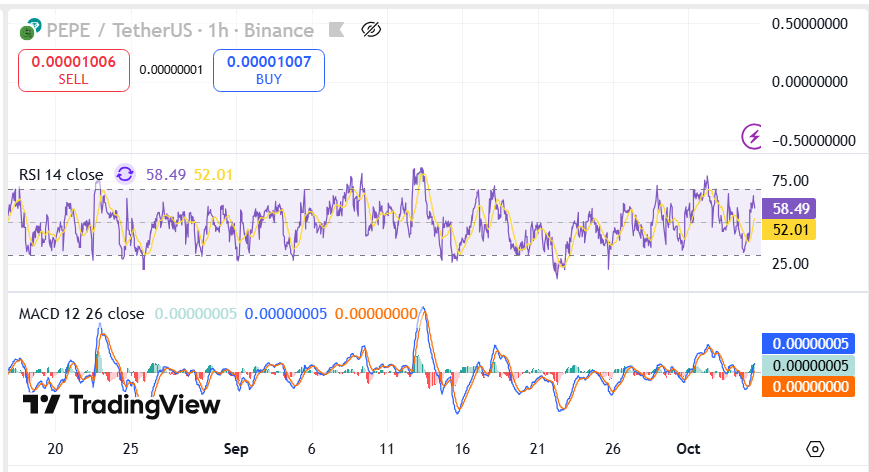The image size is (869, 472).
Task: Click the PEPE coin logo icon
Action: (30, 29)
